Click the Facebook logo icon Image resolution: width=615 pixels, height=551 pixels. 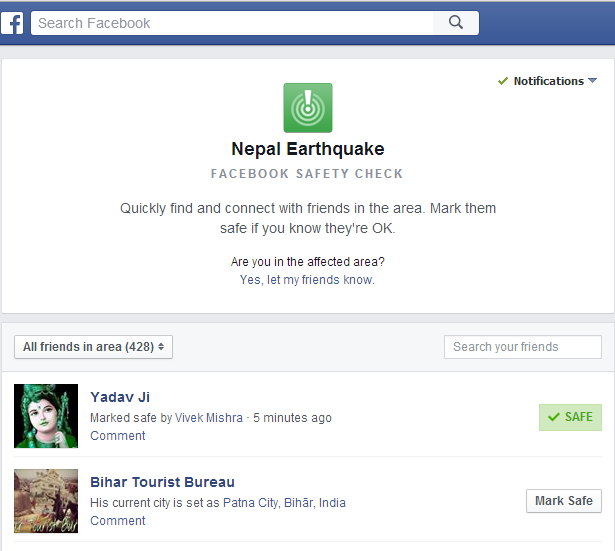click(x=12, y=23)
